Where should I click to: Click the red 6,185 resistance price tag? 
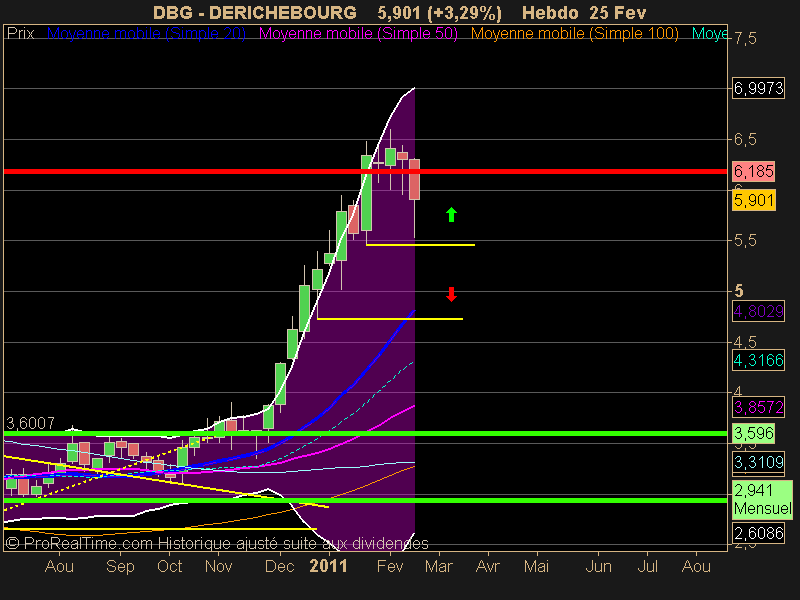coord(754,171)
